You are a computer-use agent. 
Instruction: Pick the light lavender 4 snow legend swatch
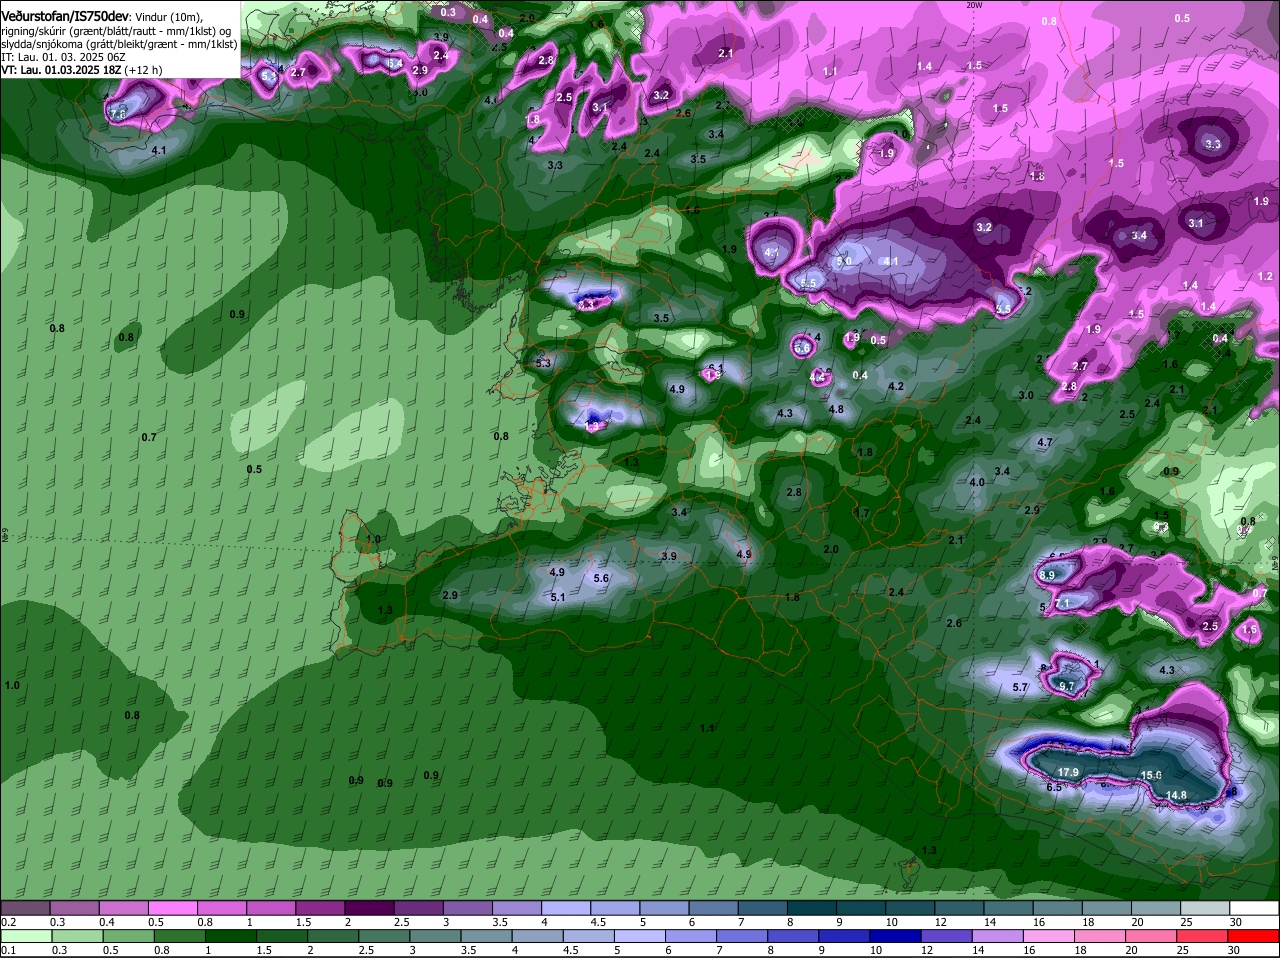click(568, 907)
